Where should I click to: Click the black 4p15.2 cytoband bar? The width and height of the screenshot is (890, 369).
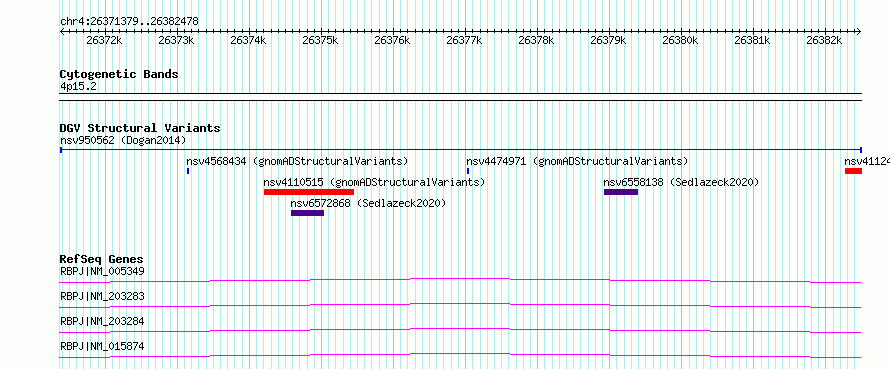pyautogui.click(x=460, y=97)
